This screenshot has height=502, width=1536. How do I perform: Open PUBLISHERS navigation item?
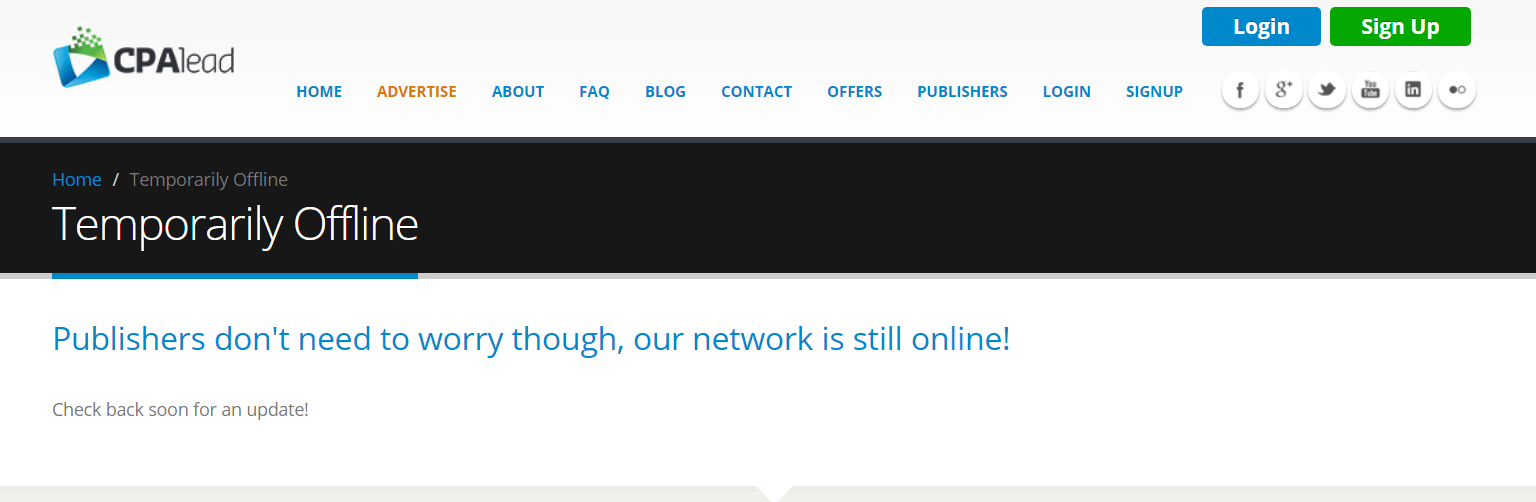click(x=962, y=91)
